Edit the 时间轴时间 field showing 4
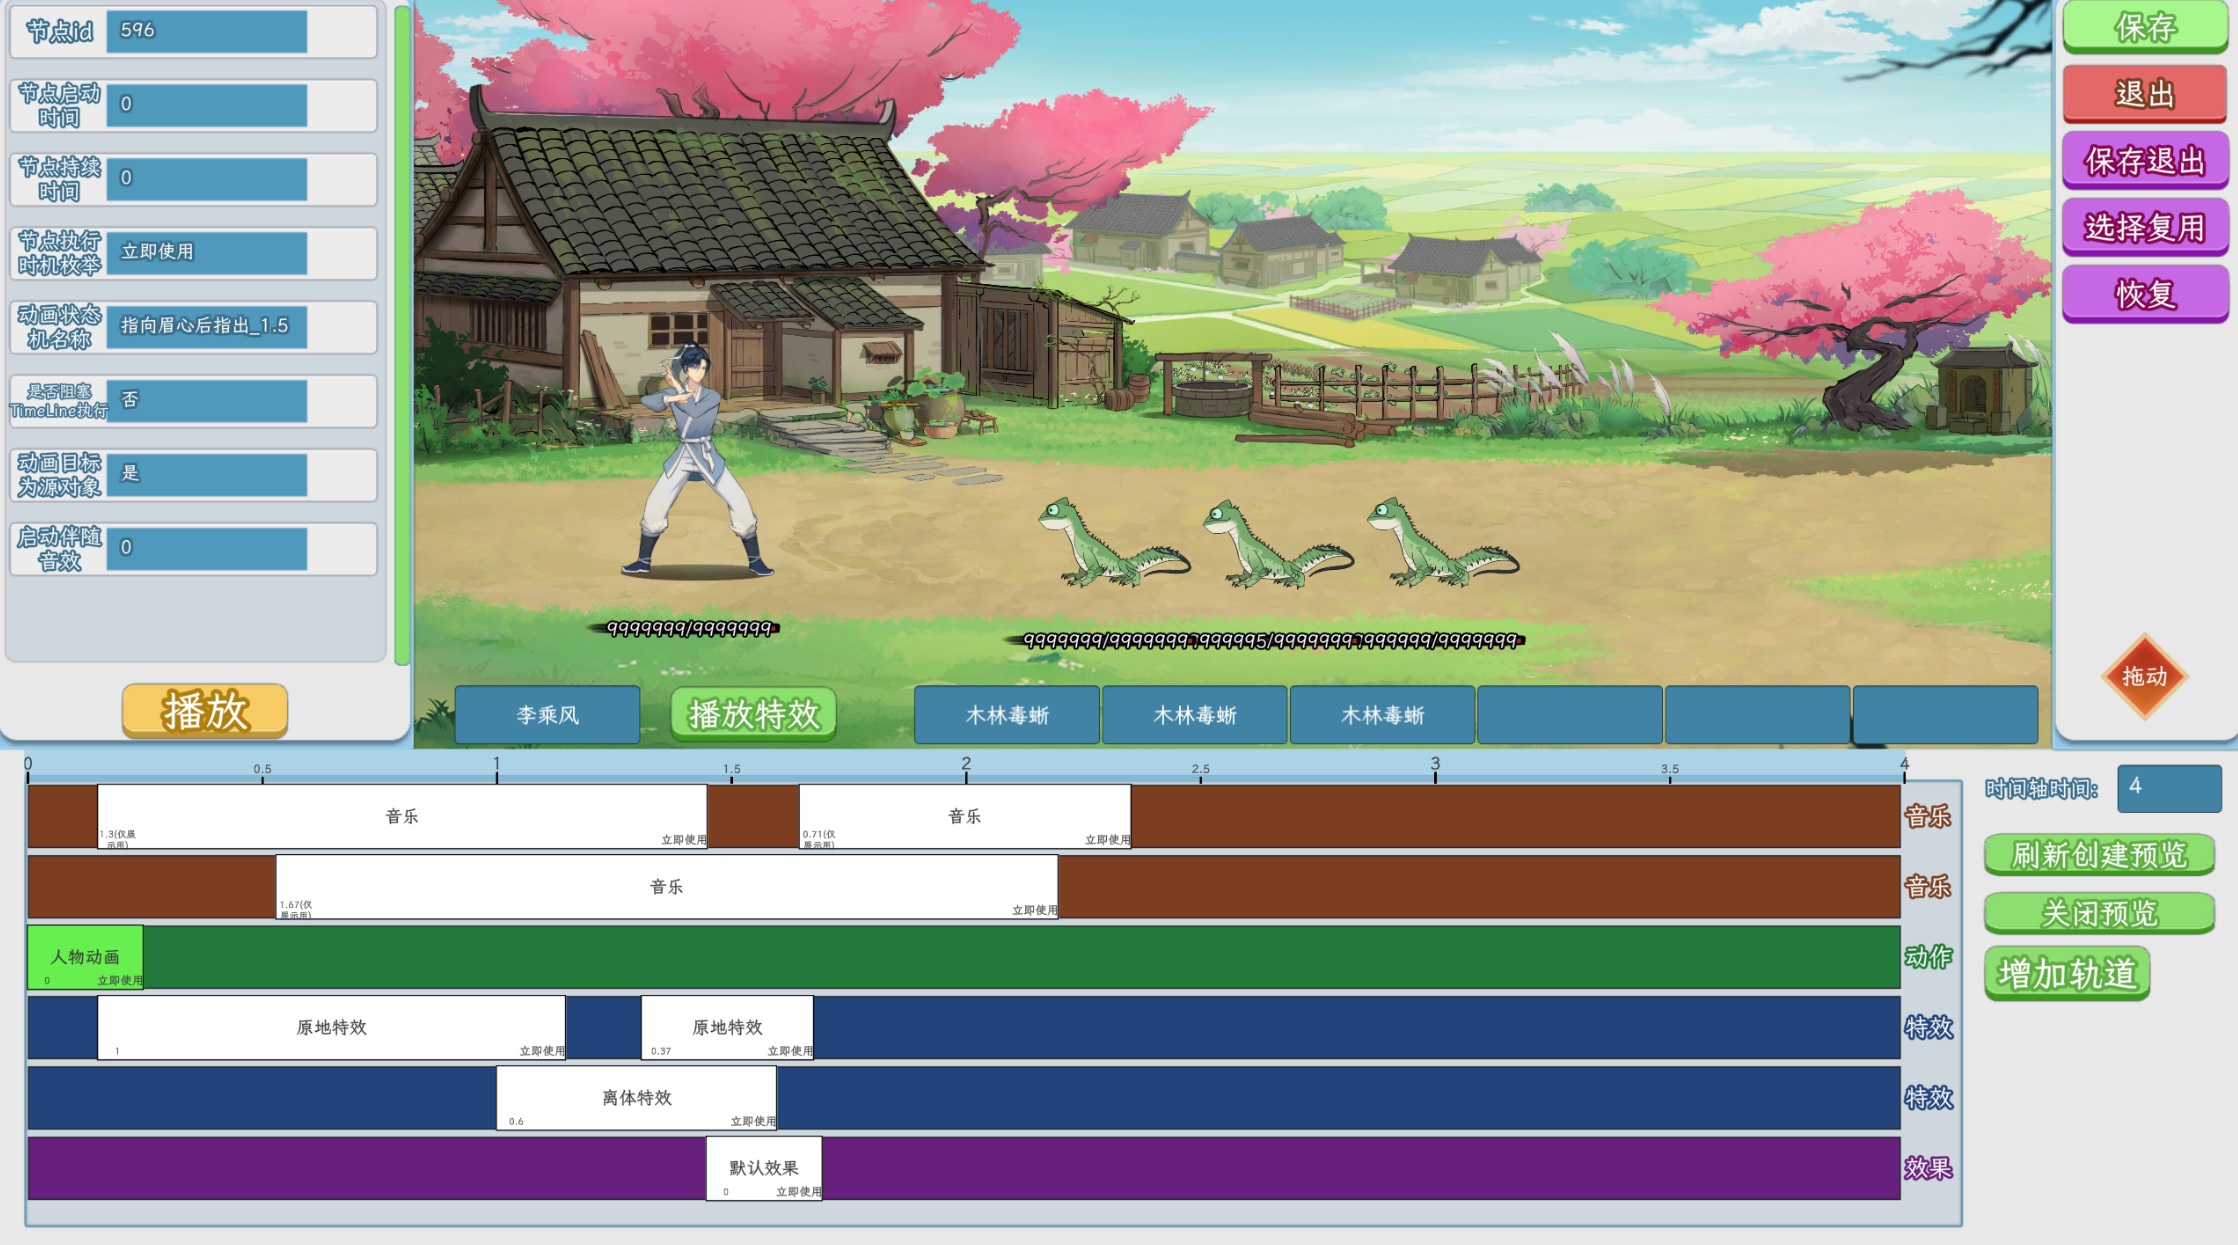Image resolution: width=2238 pixels, height=1245 pixels. [x=2169, y=788]
